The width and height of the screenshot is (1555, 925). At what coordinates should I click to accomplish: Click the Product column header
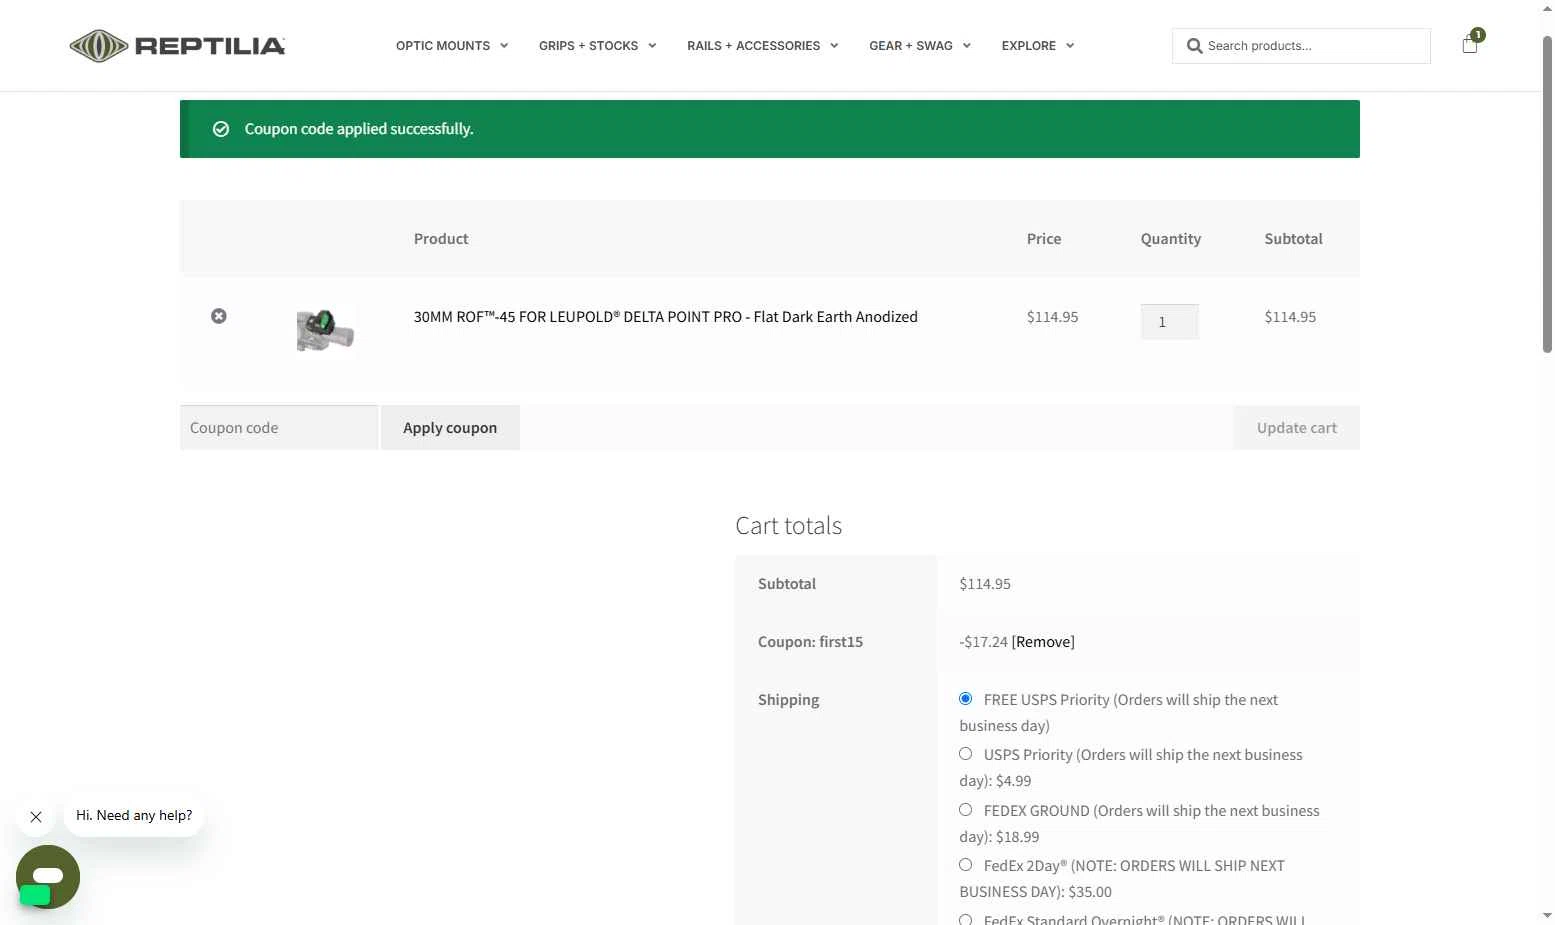click(441, 239)
